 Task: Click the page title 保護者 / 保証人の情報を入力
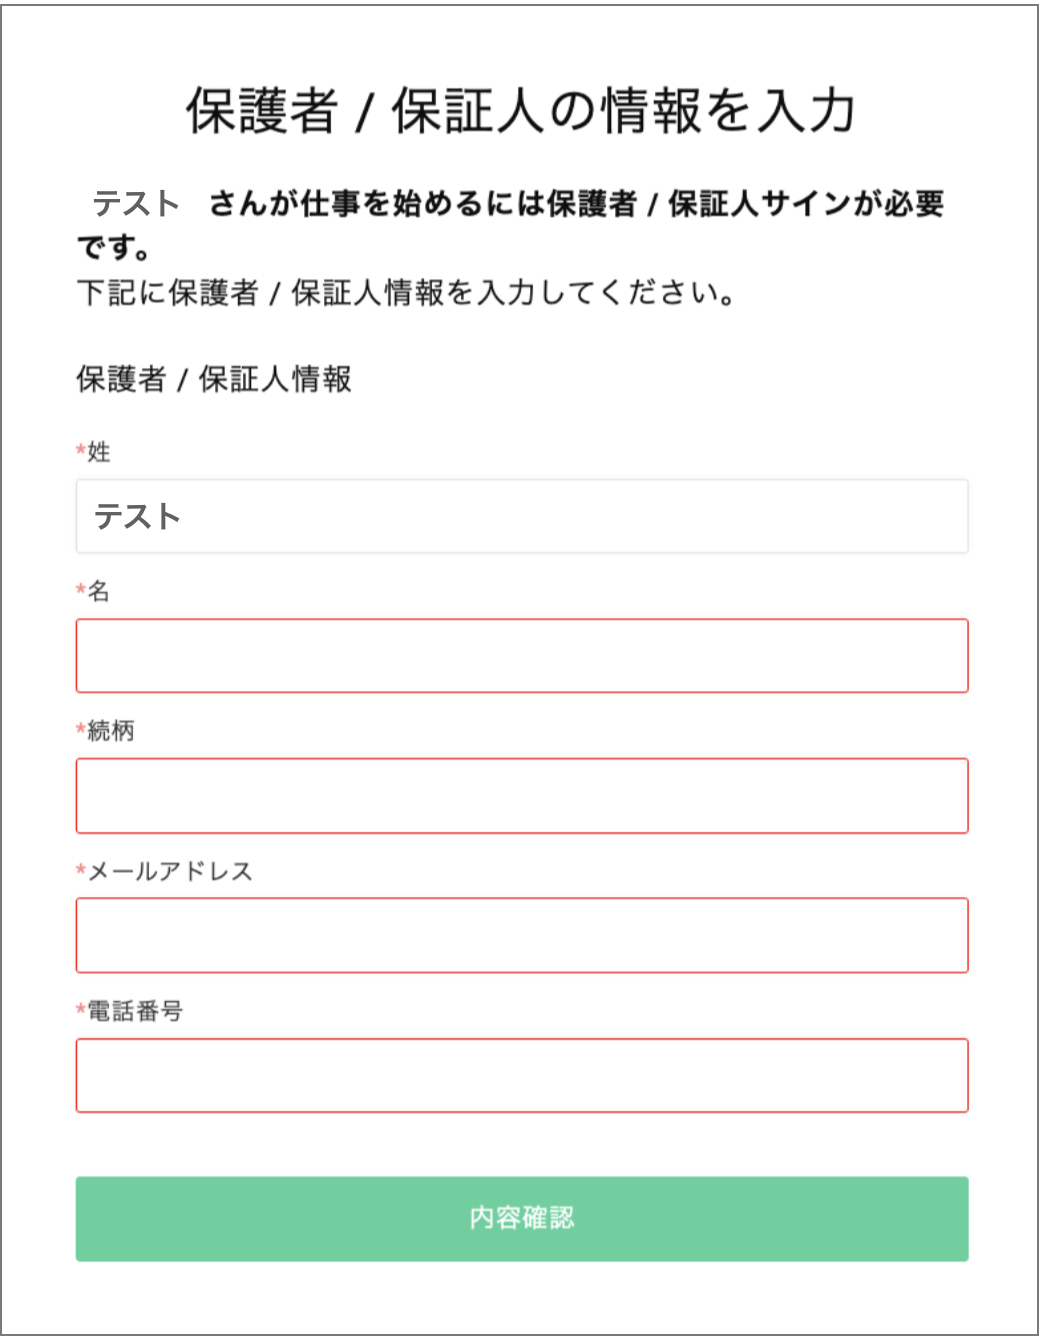(521, 110)
